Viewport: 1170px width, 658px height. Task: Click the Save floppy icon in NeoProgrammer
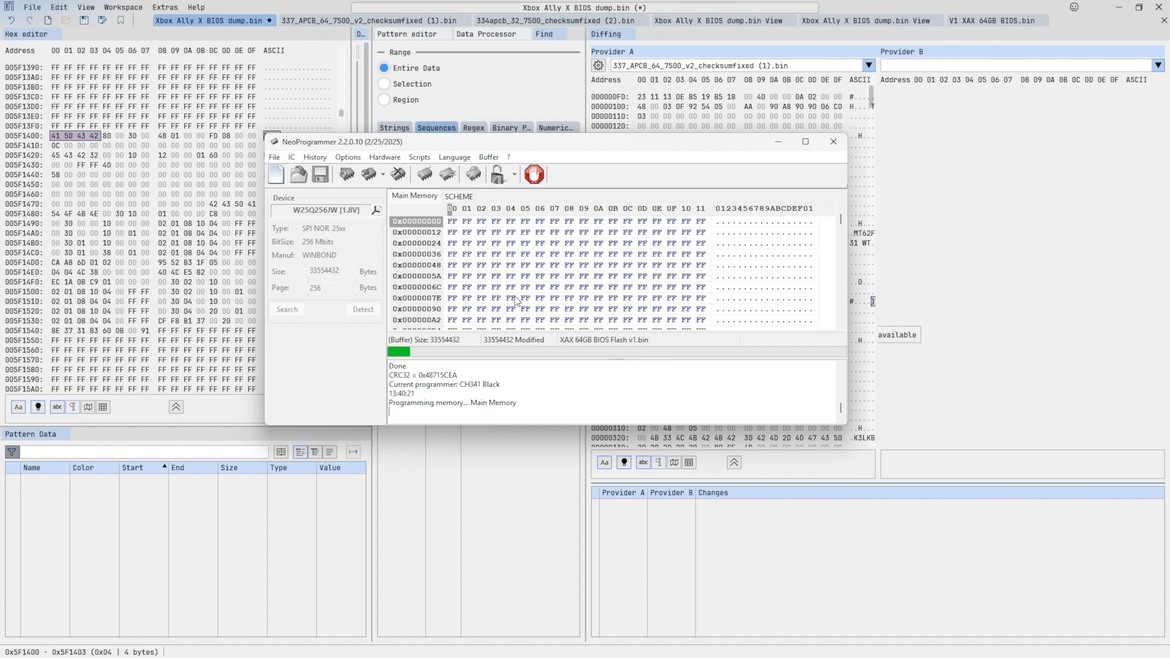tap(320, 174)
